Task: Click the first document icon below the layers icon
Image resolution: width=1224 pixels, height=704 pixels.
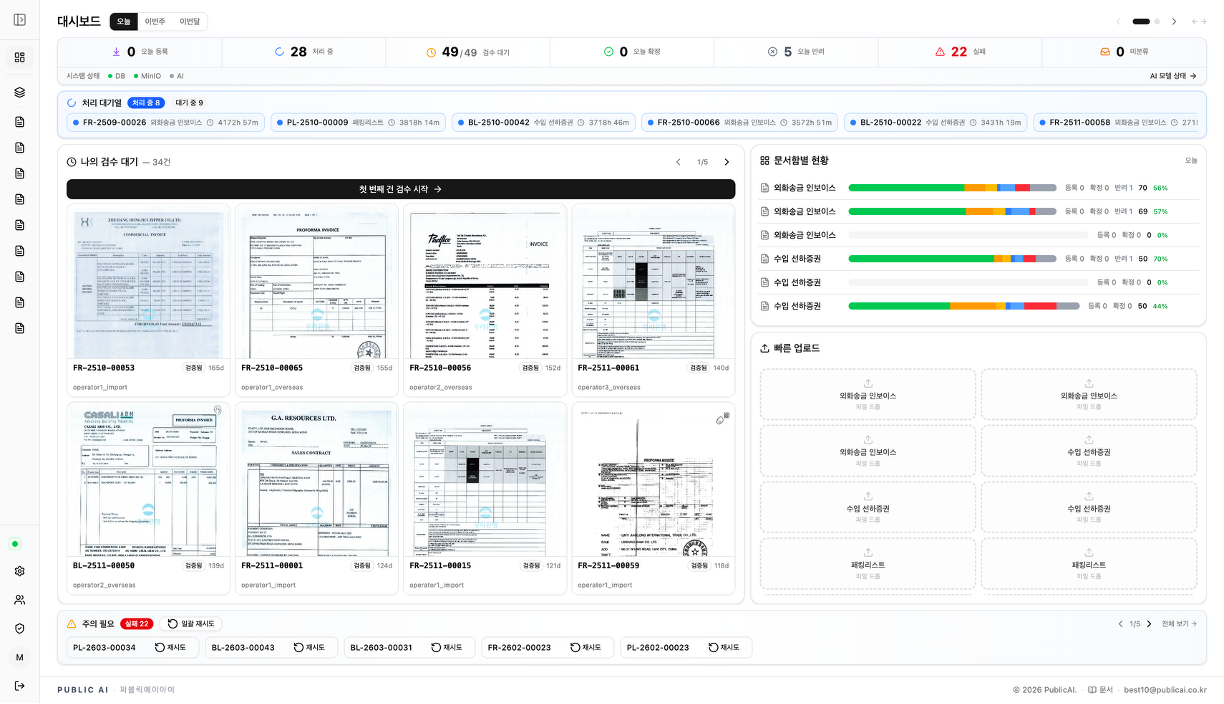Action: click(x=19, y=121)
